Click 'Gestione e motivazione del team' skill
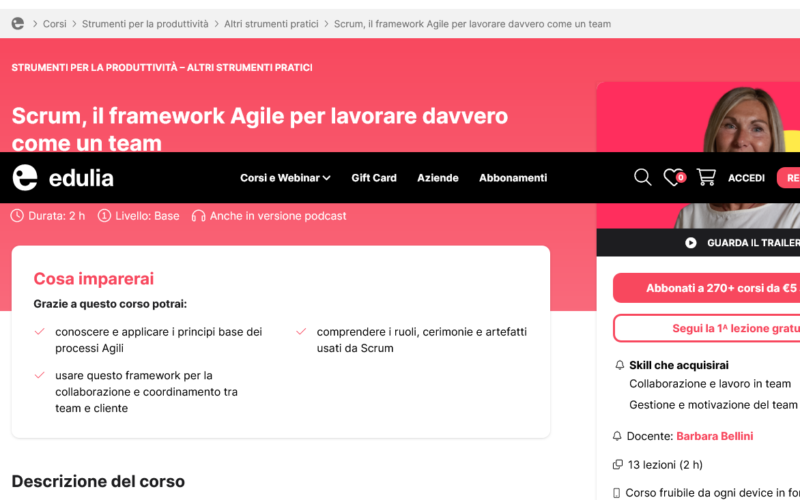Image resolution: width=800 pixels, height=500 pixels. tap(713, 405)
